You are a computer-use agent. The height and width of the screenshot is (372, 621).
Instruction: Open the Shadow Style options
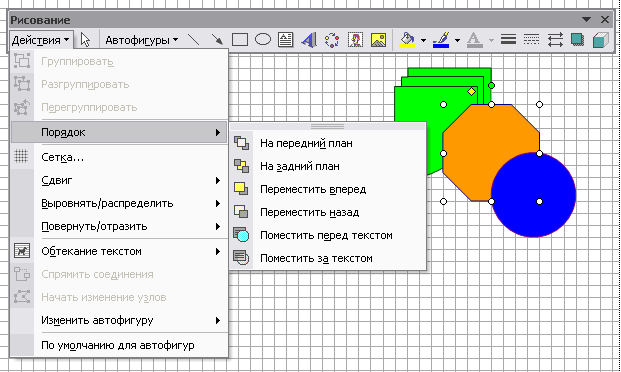coord(578,40)
